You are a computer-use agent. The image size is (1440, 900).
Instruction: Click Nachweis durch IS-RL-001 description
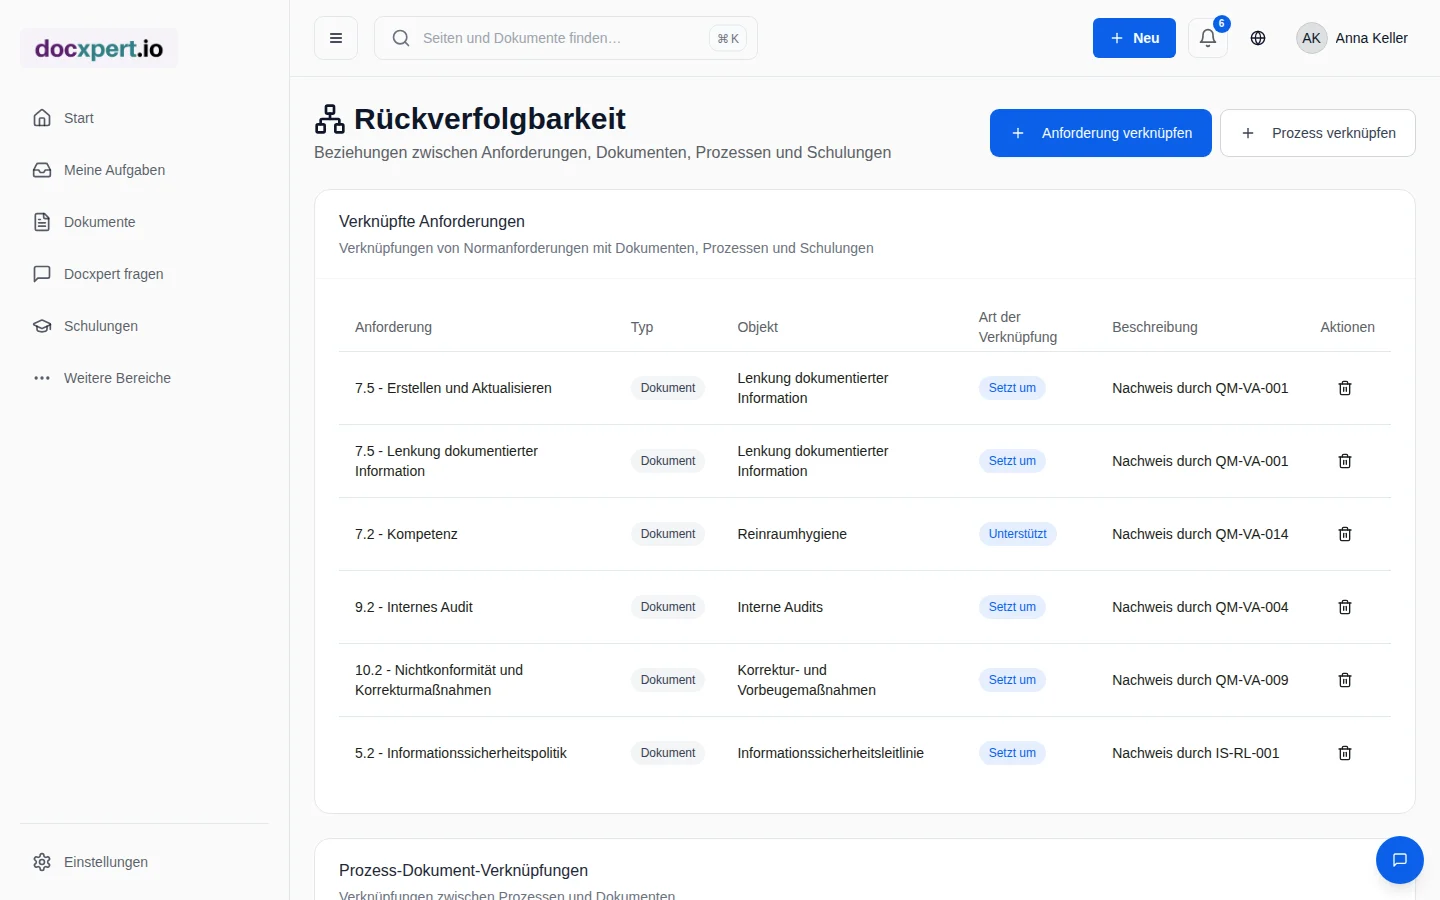tap(1196, 753)
